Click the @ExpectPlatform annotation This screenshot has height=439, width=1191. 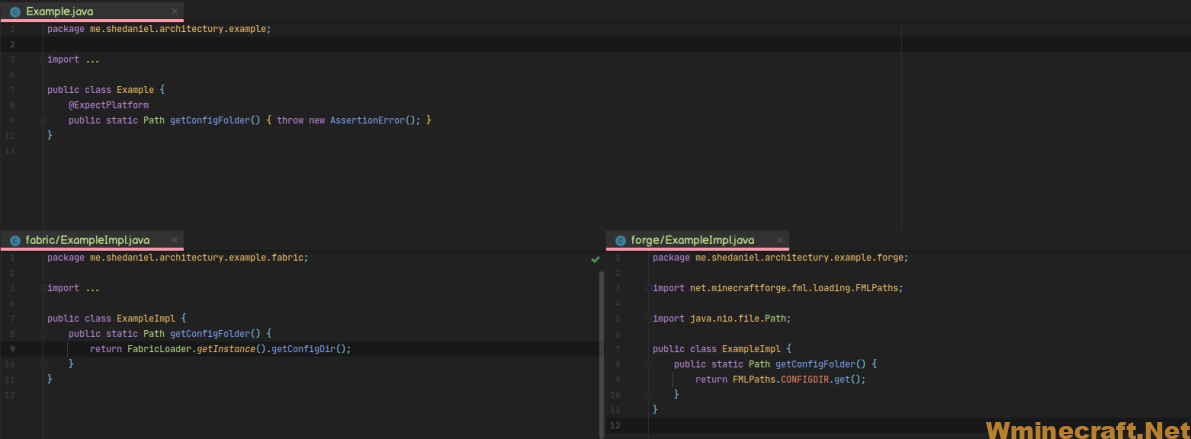coord(108,105)
